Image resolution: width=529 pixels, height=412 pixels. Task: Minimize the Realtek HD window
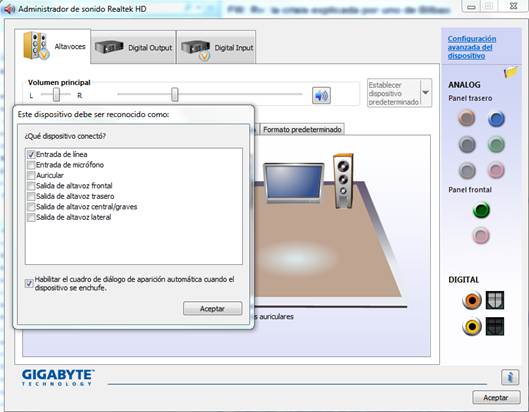pos(471,6)
